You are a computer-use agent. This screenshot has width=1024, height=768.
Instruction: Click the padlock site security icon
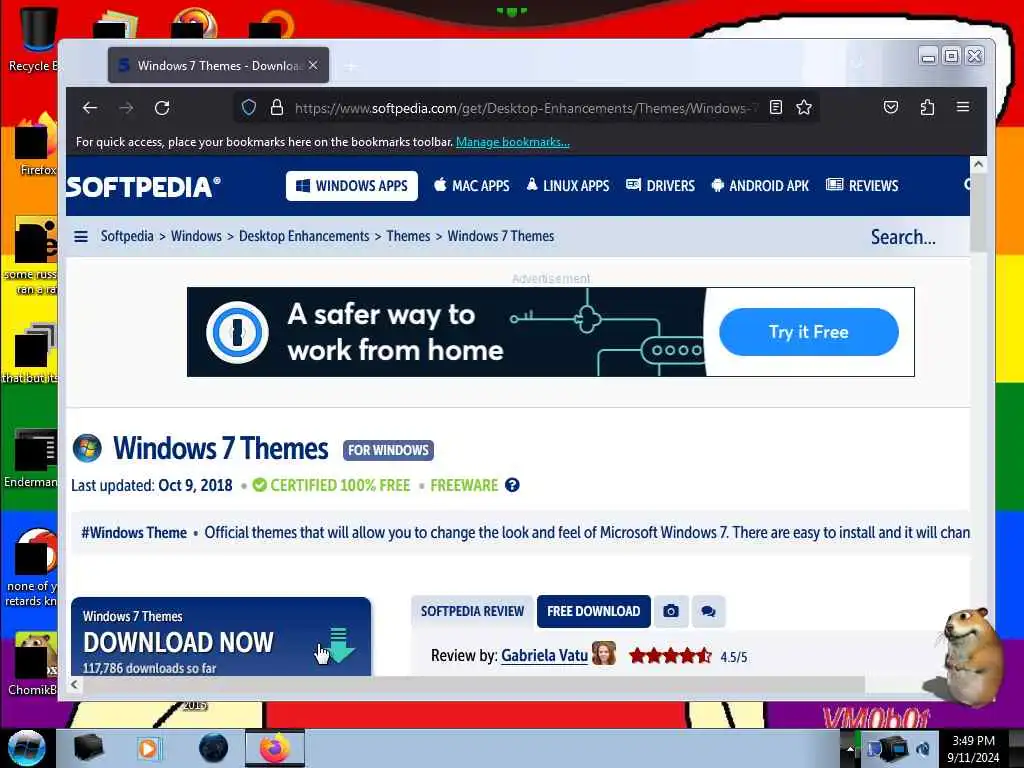point(277,108)
